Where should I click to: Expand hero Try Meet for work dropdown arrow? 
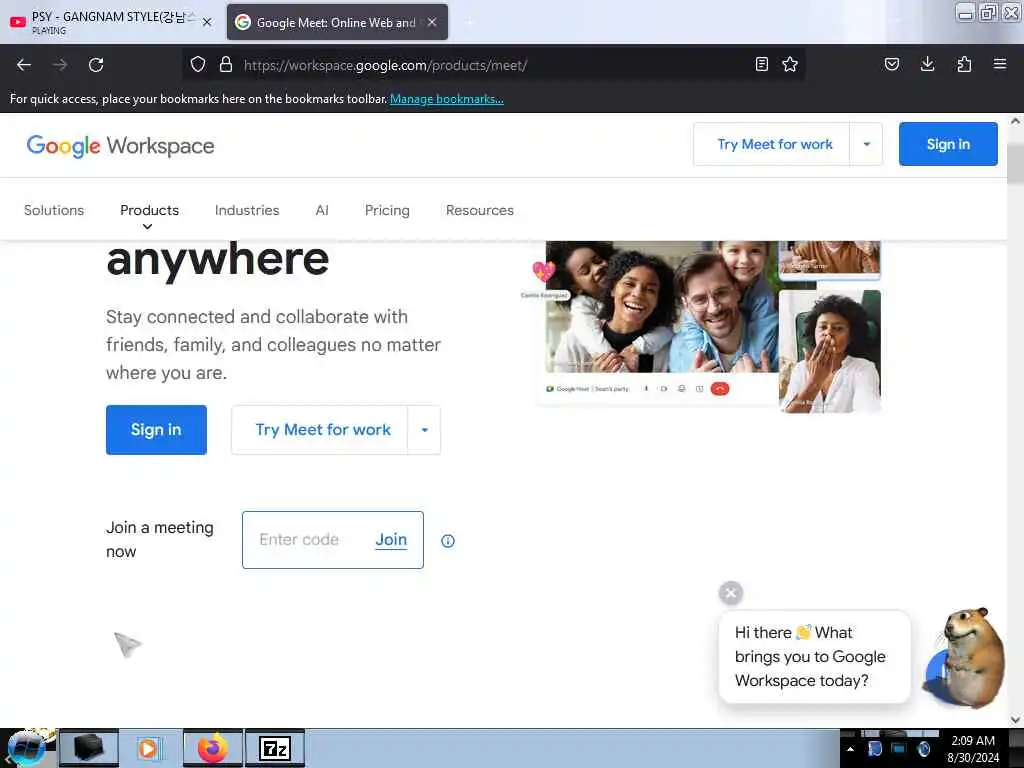click(424, 430)
